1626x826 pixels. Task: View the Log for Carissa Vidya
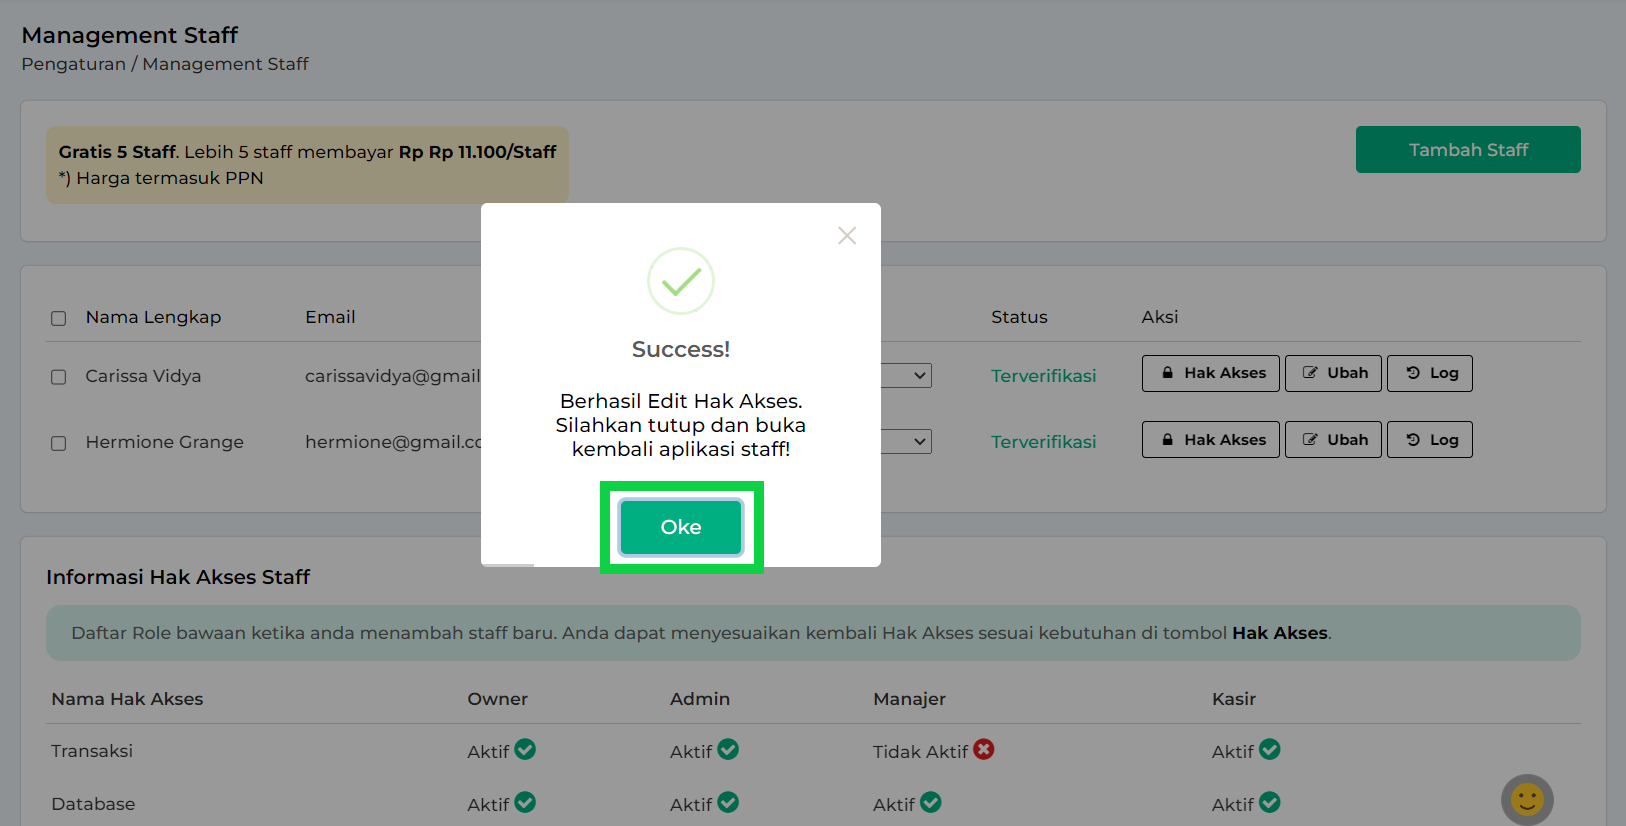(x=1430, y=373)
